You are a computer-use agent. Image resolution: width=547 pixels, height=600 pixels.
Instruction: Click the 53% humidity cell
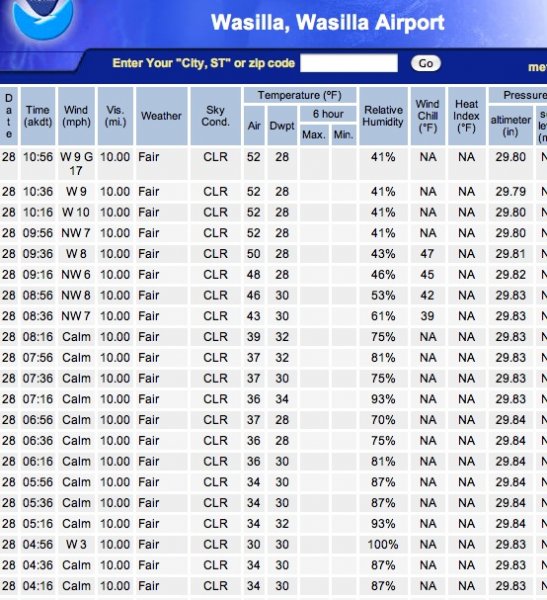point(383,295)
